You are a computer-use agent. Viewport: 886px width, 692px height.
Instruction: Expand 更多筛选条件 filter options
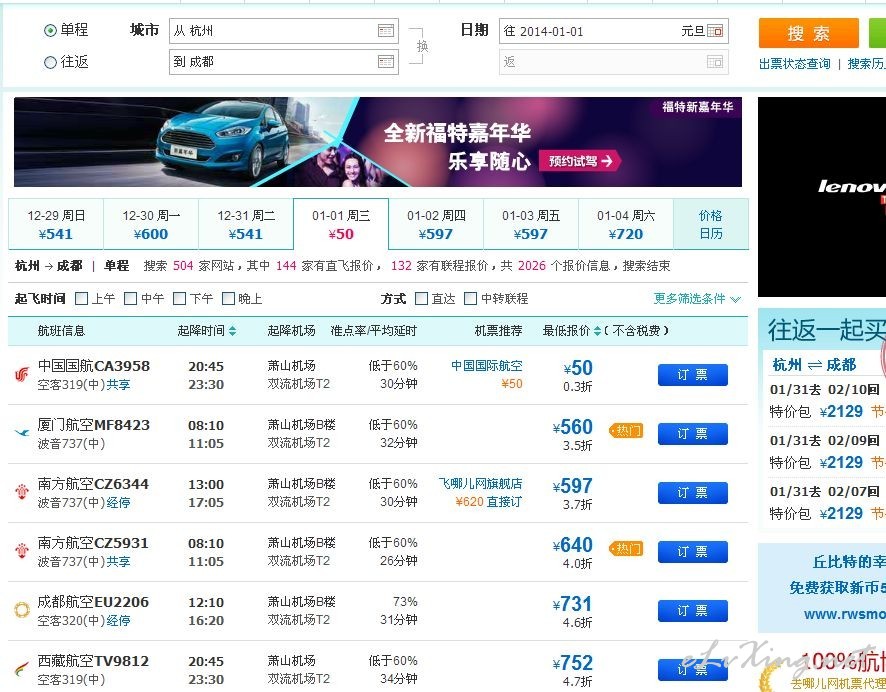point(697,298)
